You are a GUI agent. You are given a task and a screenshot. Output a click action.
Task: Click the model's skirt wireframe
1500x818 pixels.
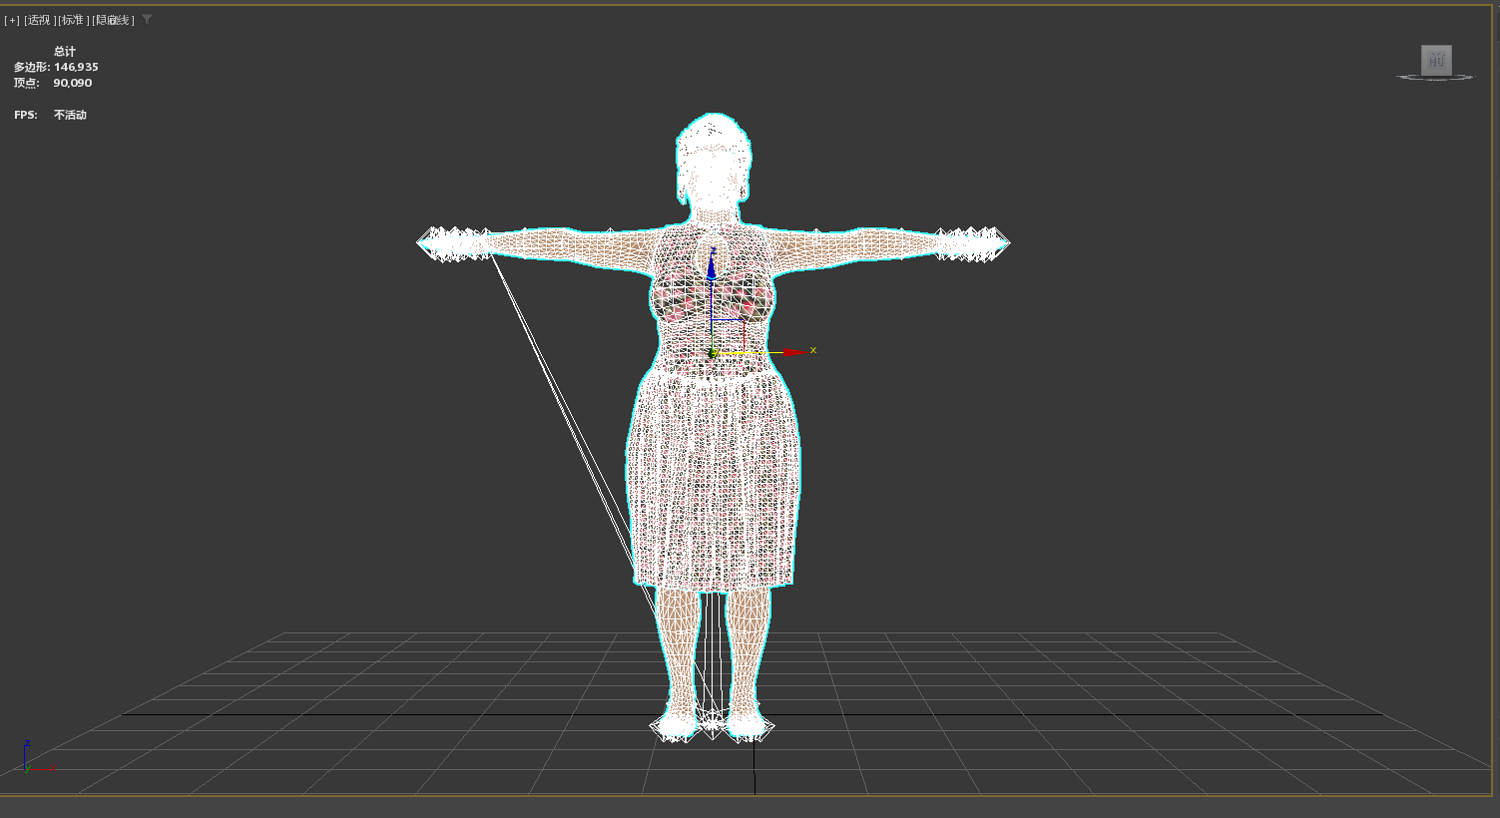(x=714, y=480)
